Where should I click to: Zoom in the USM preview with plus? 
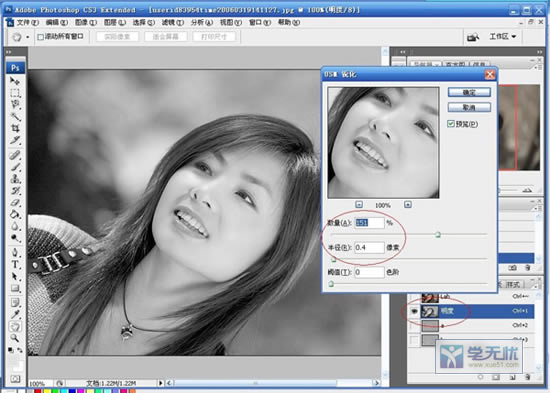[408, 205]
